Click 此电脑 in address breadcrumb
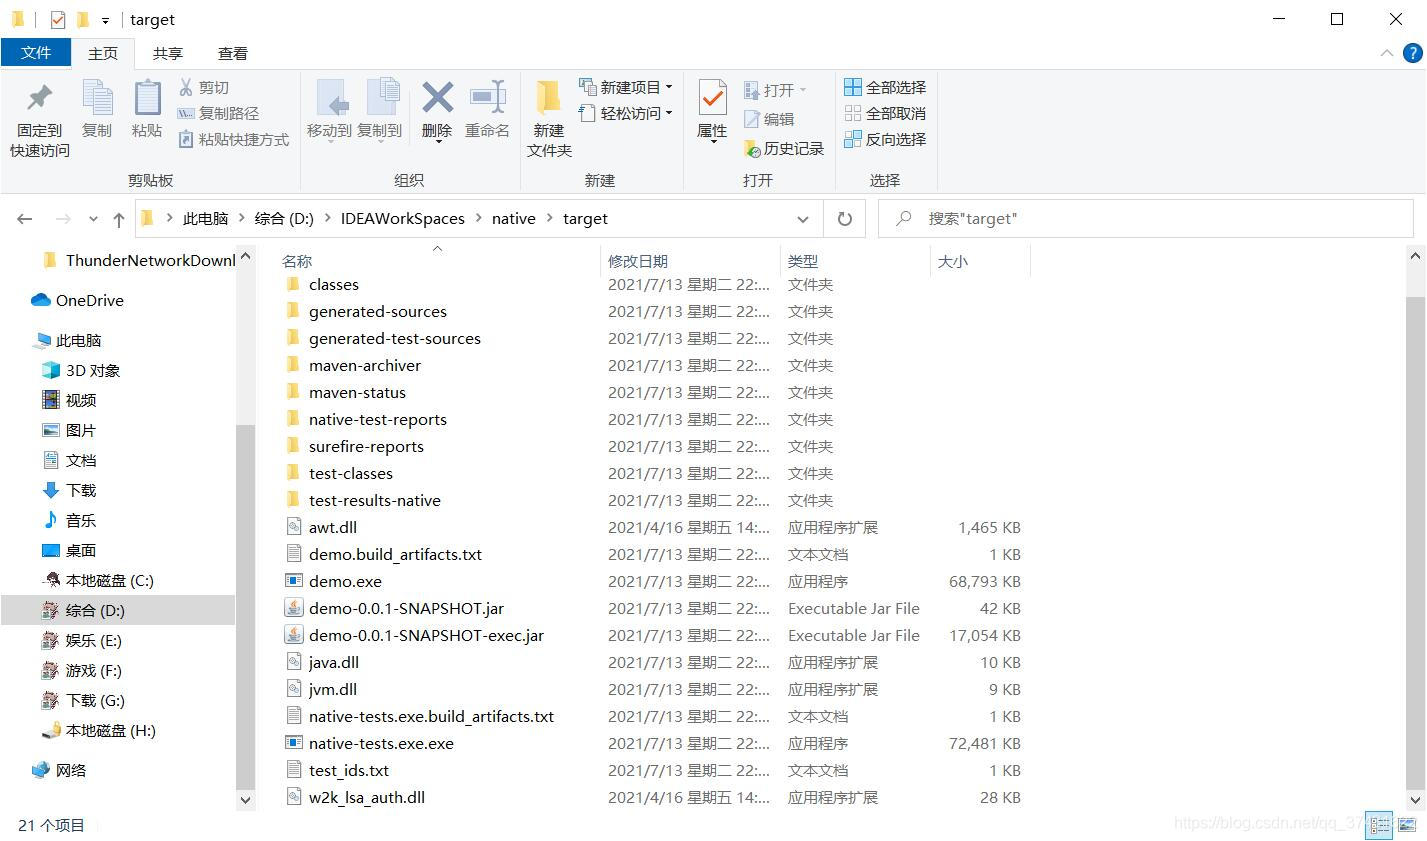 [x=205, y=219]
